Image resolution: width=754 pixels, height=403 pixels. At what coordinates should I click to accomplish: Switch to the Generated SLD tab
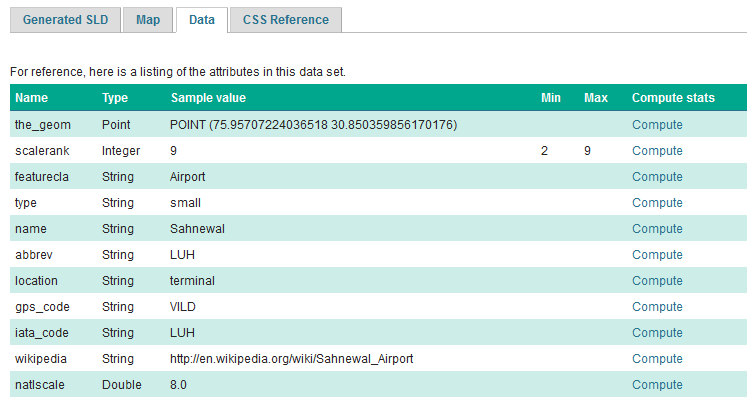click(x=65, y=19)
